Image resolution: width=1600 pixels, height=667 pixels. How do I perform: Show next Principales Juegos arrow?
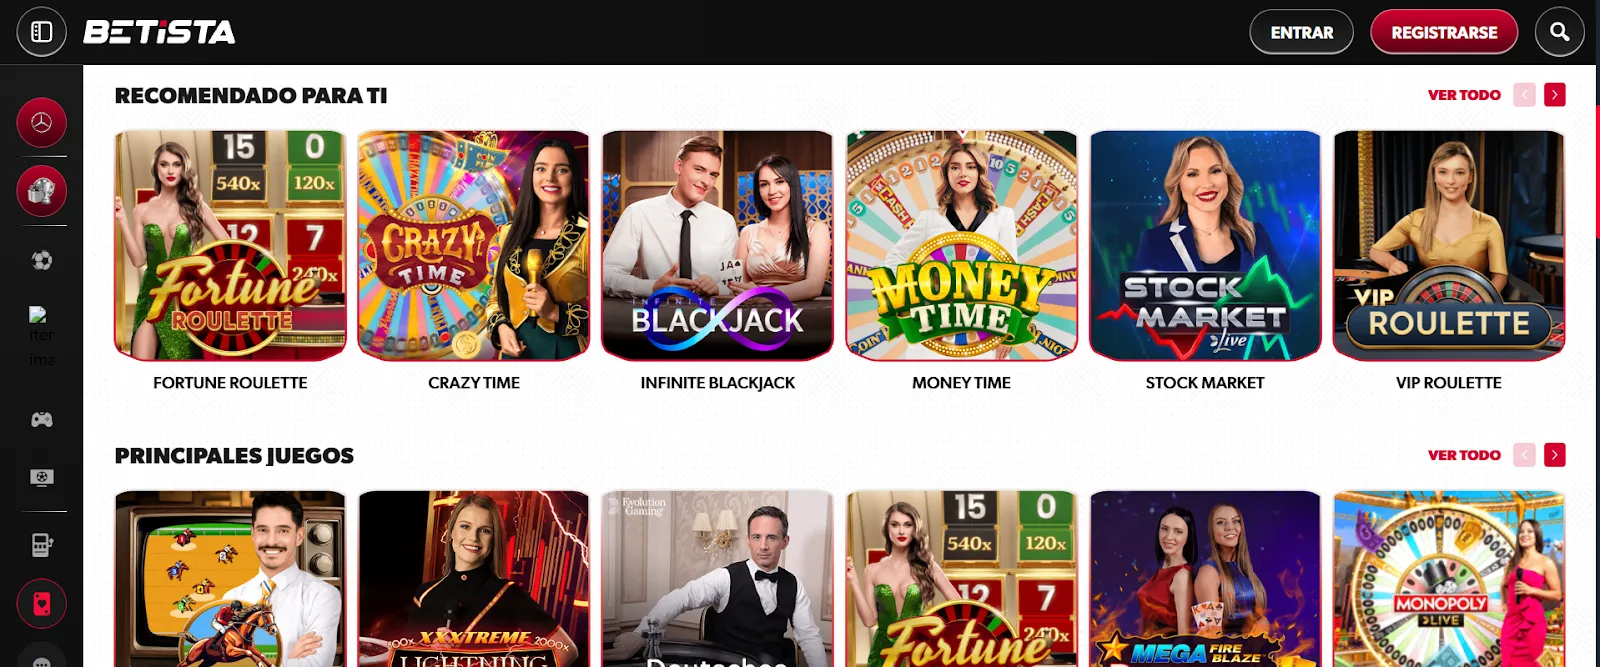(1554, 455)
